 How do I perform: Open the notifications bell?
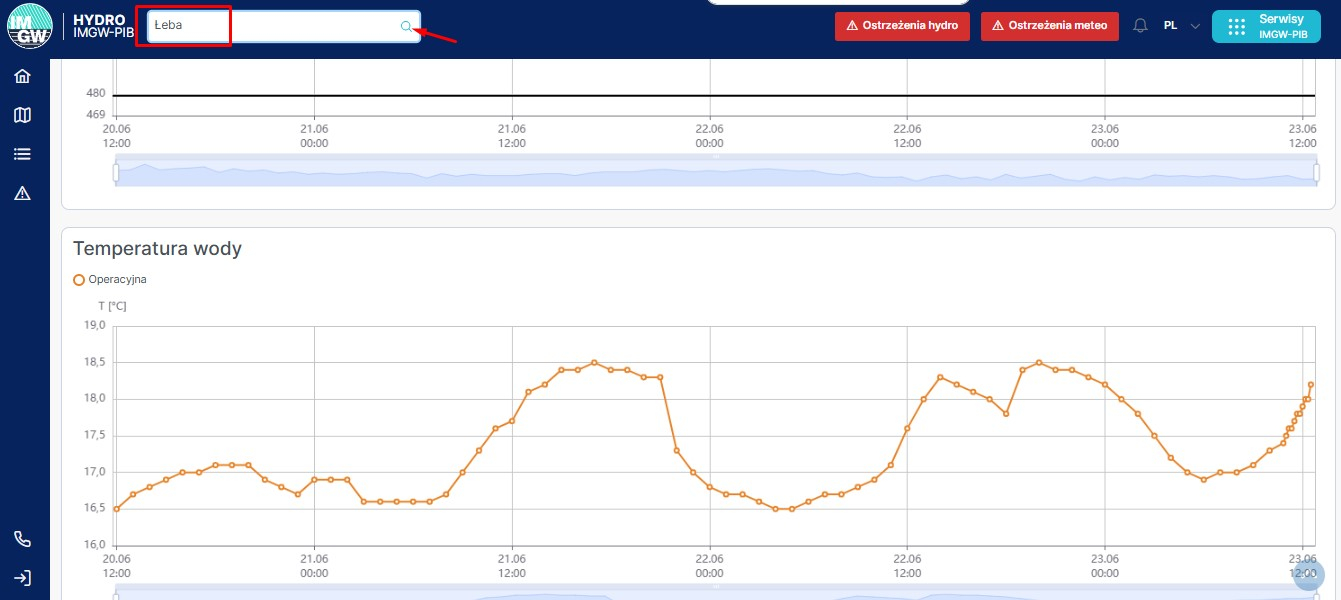click(x=1140, y=26)
